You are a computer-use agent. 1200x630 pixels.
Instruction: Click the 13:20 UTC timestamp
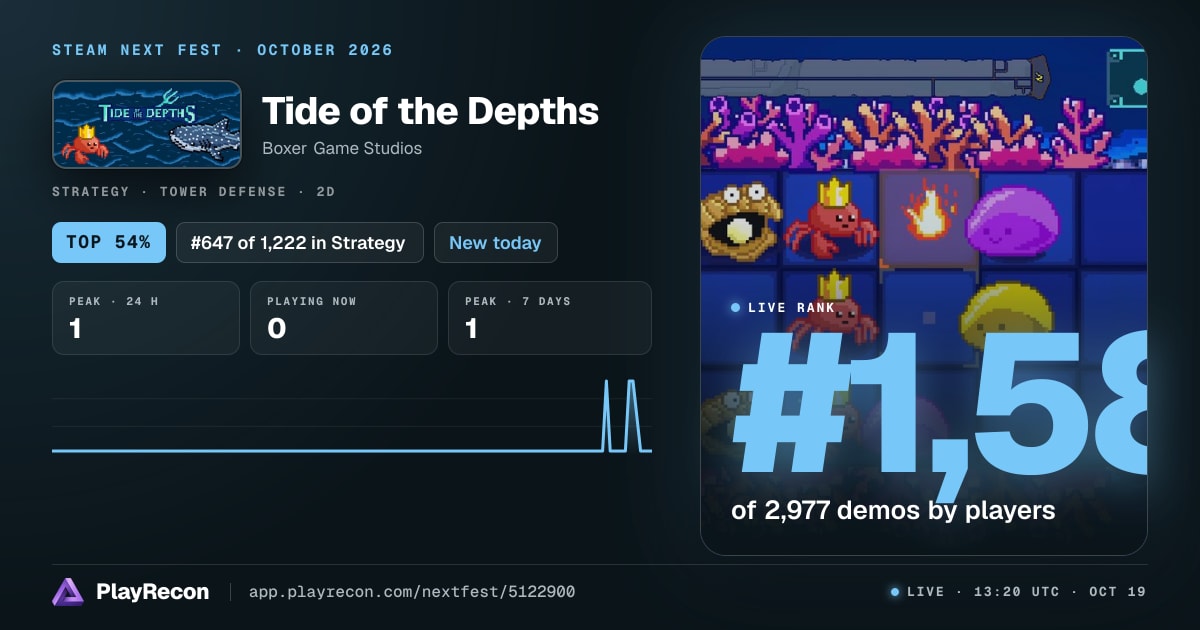(x=1017, y=592)
